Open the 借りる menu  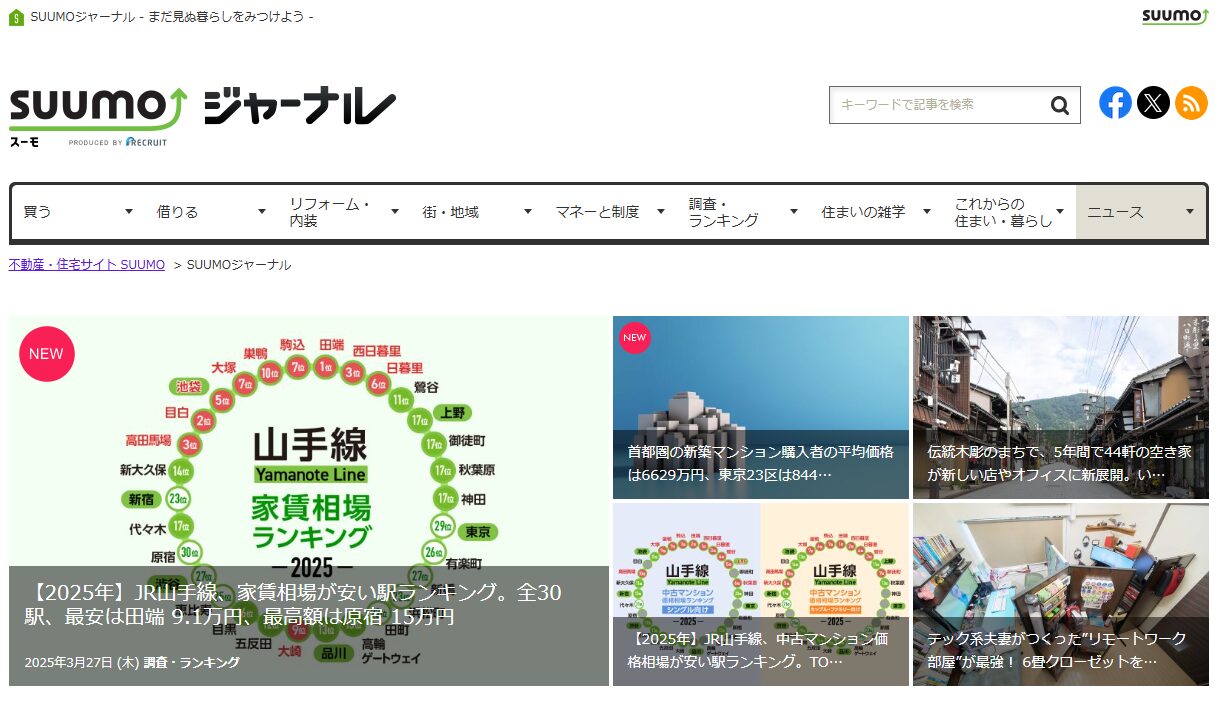click(x=211, y=212)
